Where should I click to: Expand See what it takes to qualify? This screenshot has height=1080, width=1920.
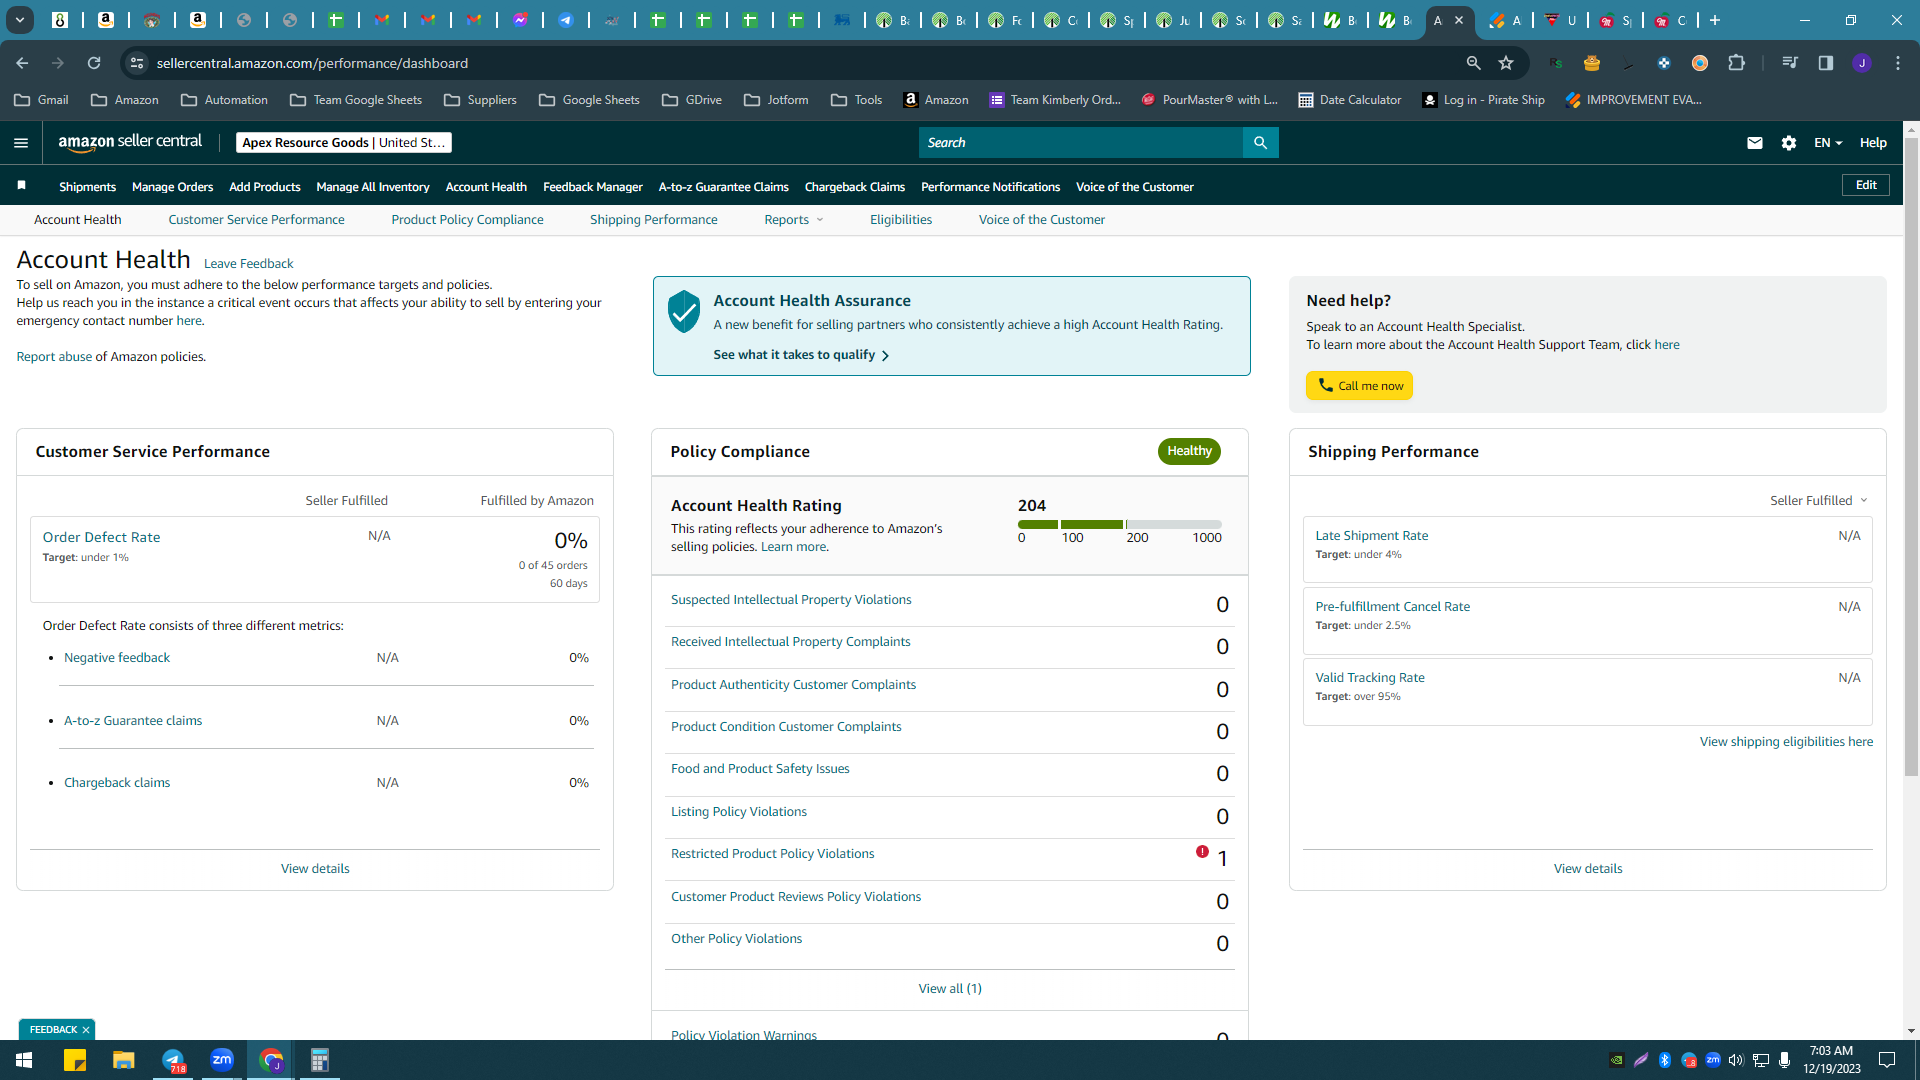click(x=801, y=355)
